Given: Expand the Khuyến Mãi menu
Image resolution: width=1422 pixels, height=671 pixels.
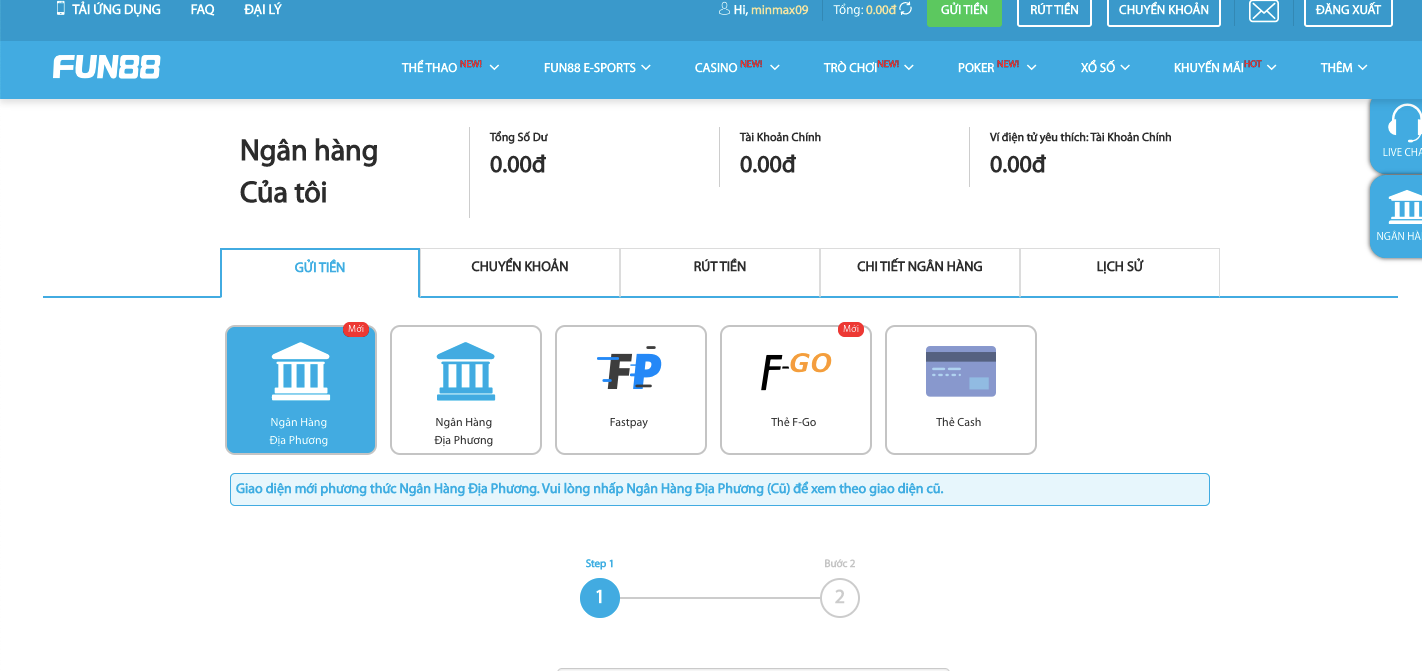Looking at the screenshot, I should click(1225, 68).
